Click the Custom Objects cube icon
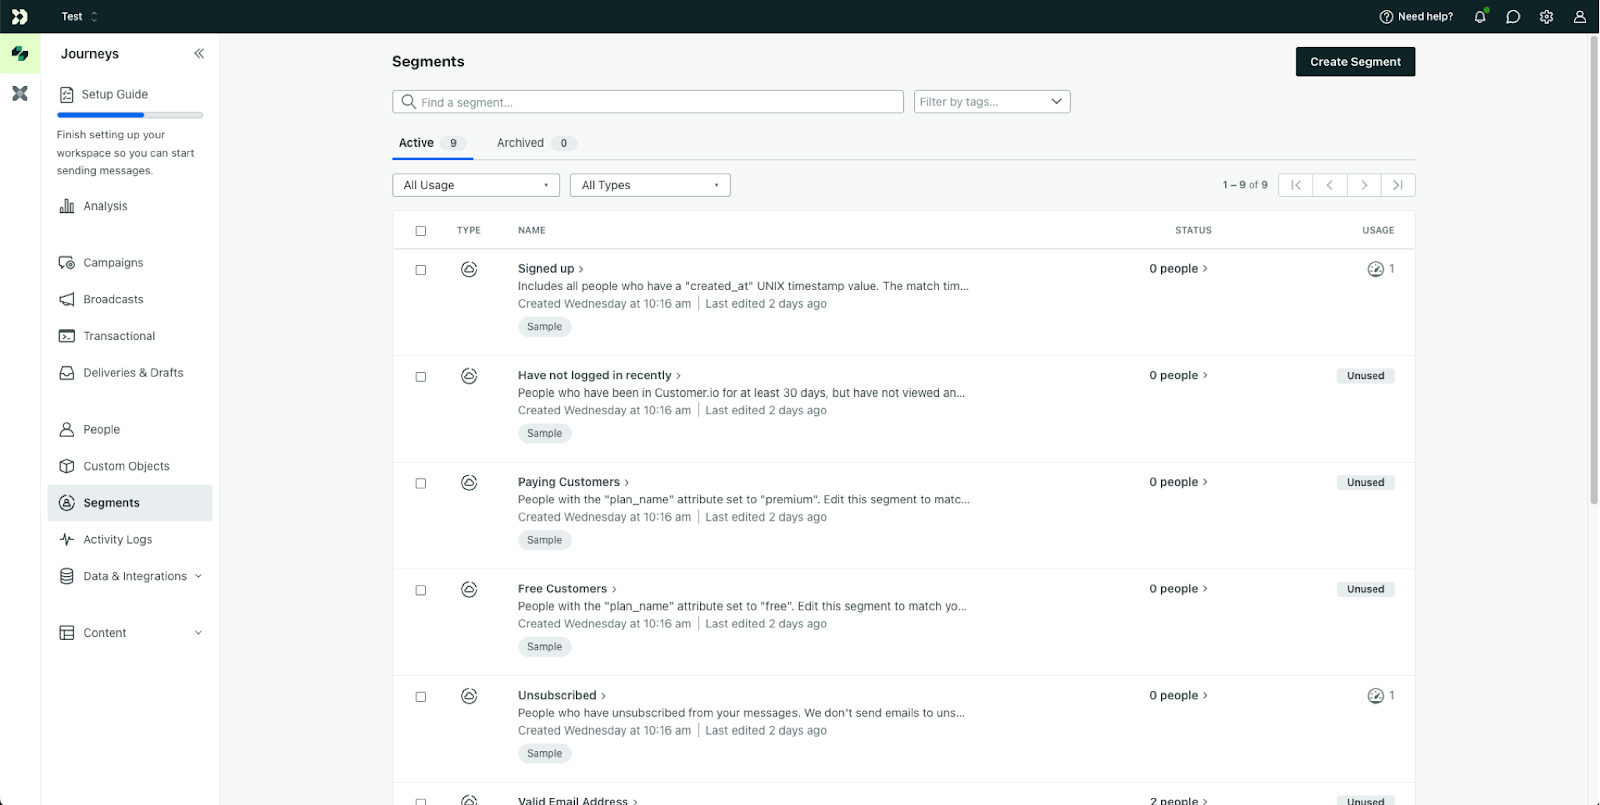 click(67, 466)
